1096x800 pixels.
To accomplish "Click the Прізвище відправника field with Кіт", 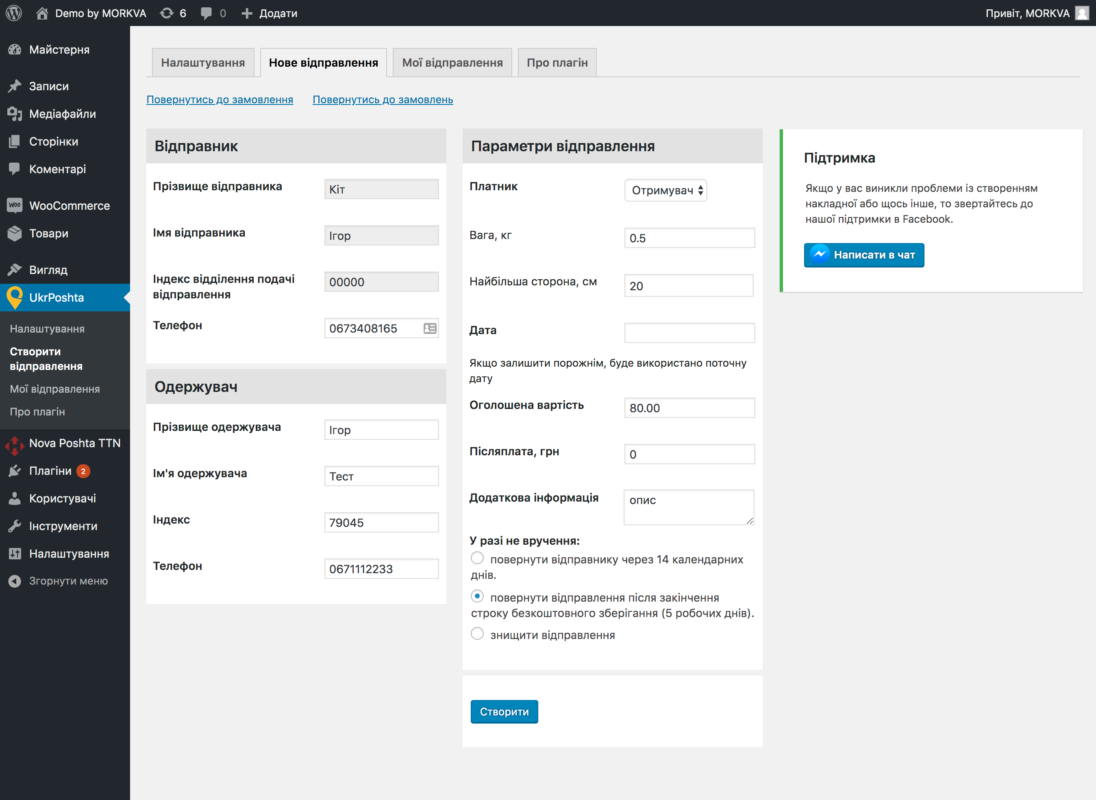I will click(382, 189).
